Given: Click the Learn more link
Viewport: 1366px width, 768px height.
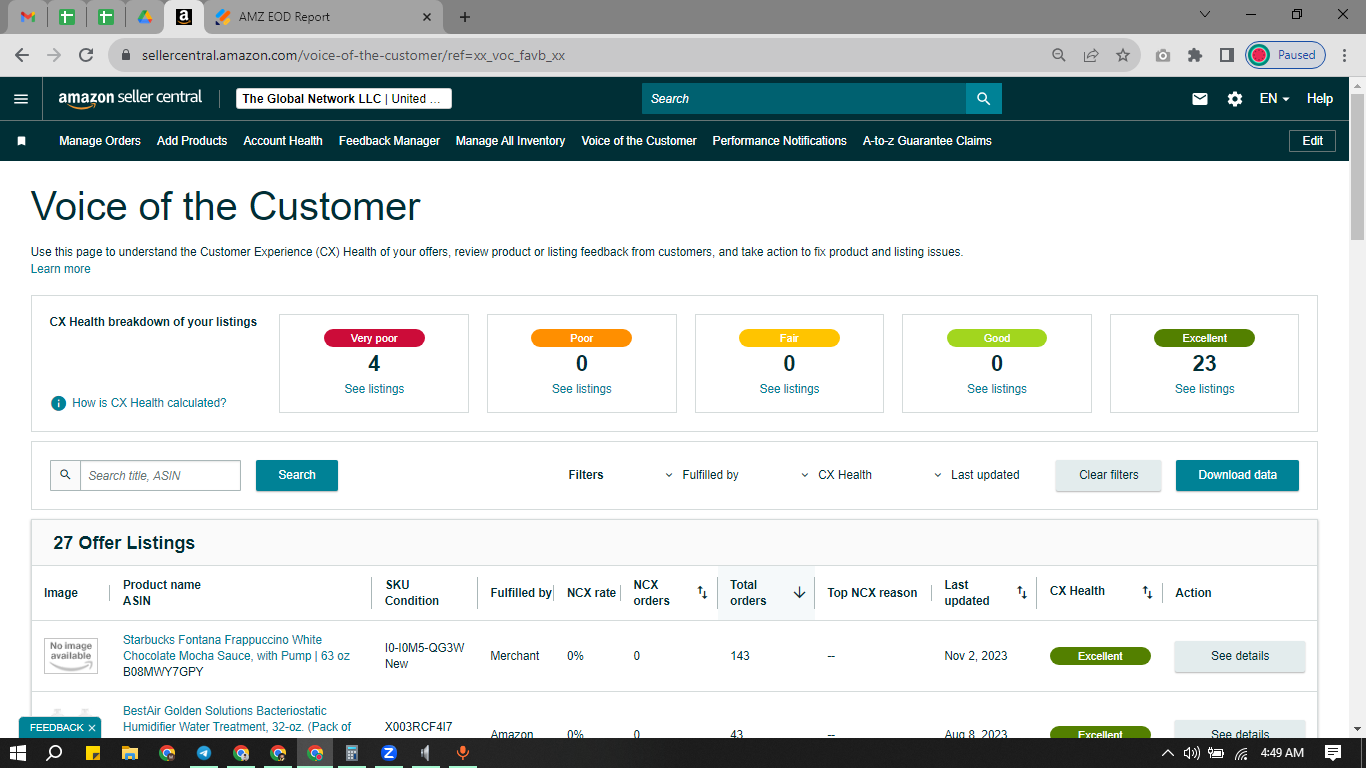Looking at the screenshot, I should (x=61, y=269).
